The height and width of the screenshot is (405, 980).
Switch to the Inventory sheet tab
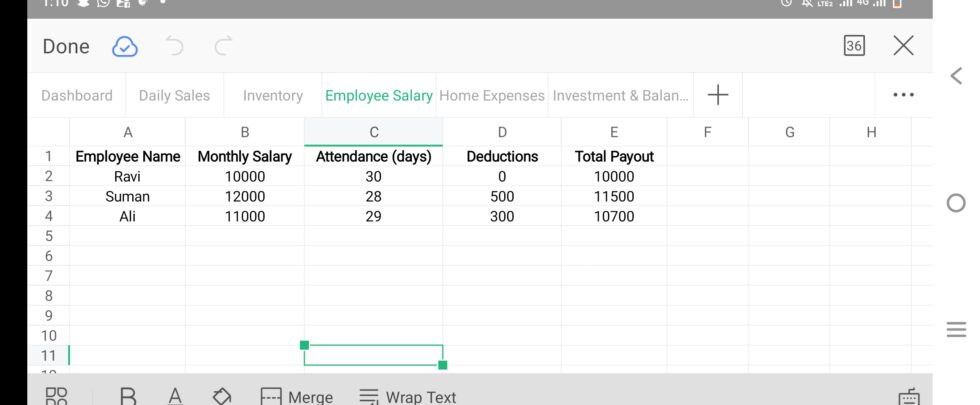coord(272,96)
